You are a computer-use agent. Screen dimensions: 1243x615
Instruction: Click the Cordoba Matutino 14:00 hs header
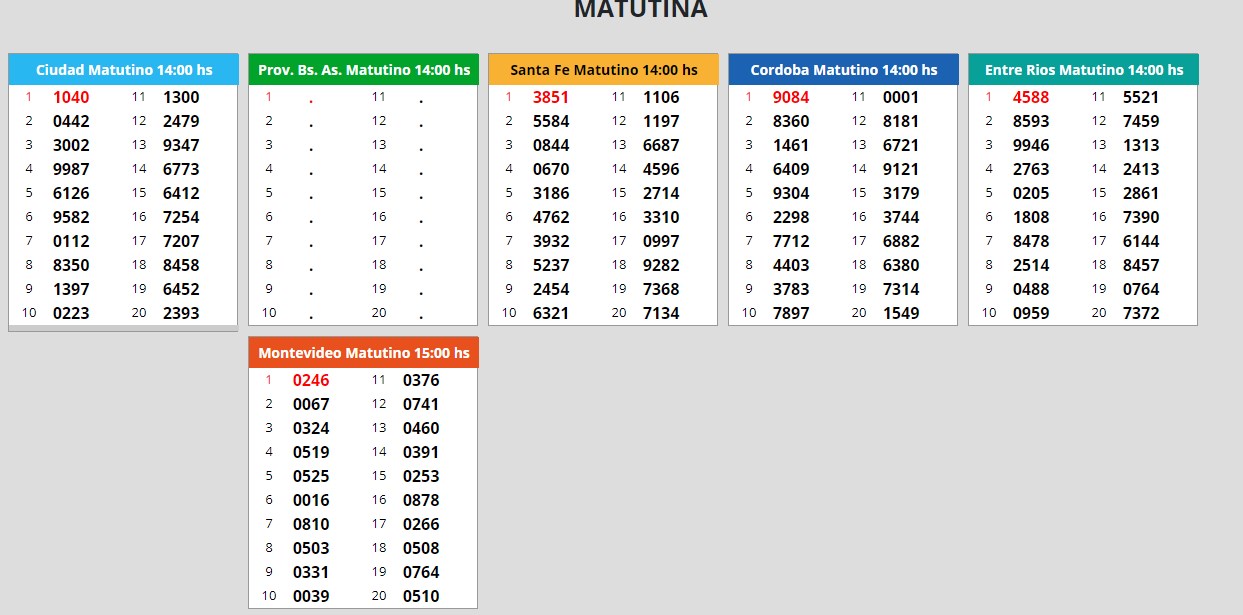tap(843, 70)
